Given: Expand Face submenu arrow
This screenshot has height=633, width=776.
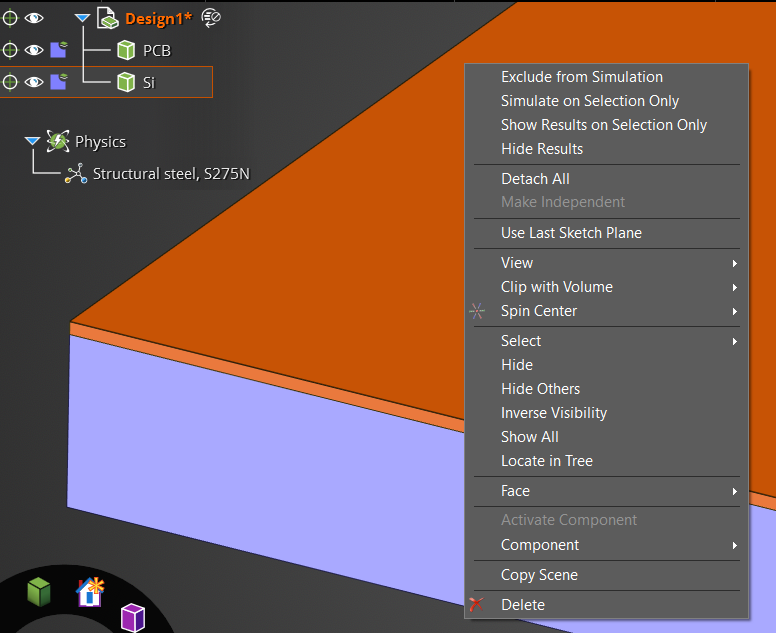Looking at the screenshot, I should 735,491.
